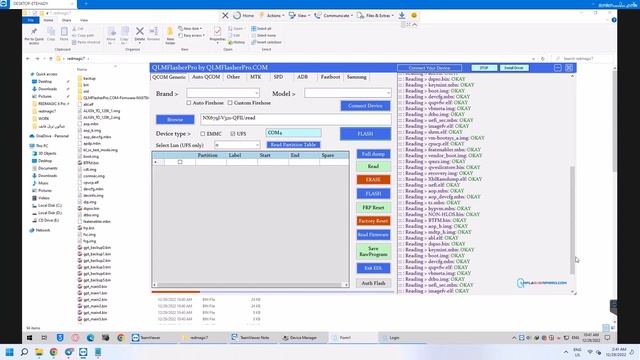Click Rename icon in Explorer ribbon
Image resolution: width=640 pixels, height=360 pixels.
(x=153, y=34)
